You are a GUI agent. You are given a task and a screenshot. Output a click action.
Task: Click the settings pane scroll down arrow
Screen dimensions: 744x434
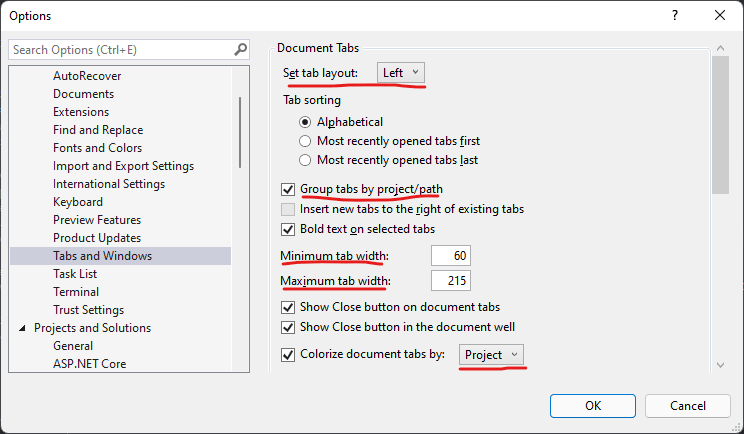pyautogui.click(x=720, y=365)
